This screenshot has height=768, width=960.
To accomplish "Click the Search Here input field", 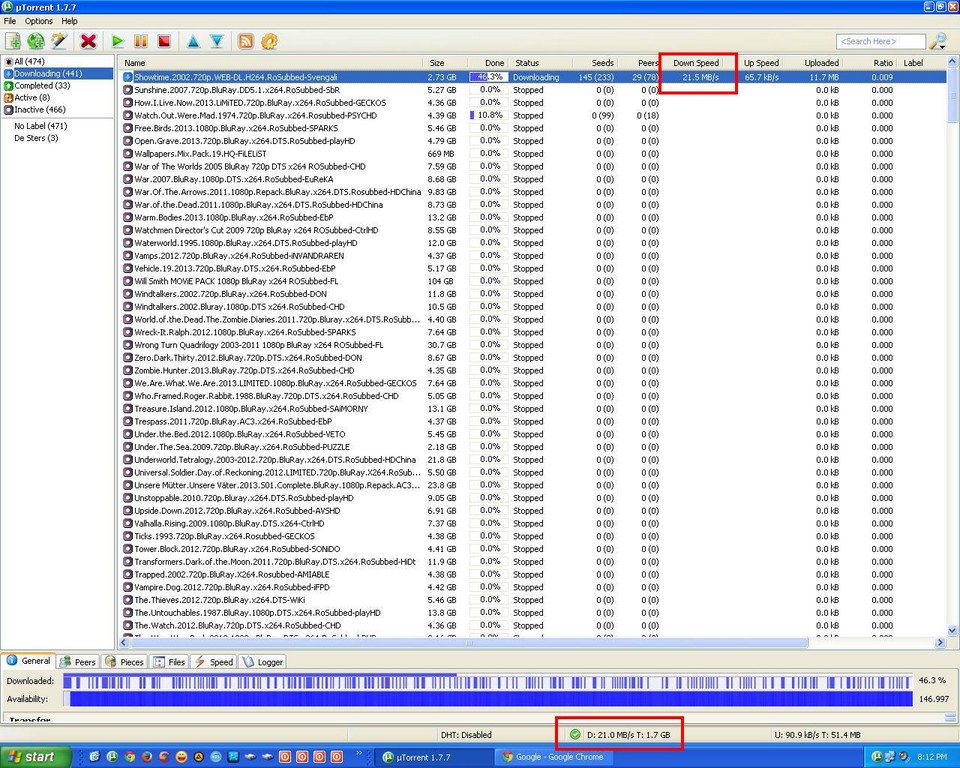I will pyautogui.click(x=880, y=41).
